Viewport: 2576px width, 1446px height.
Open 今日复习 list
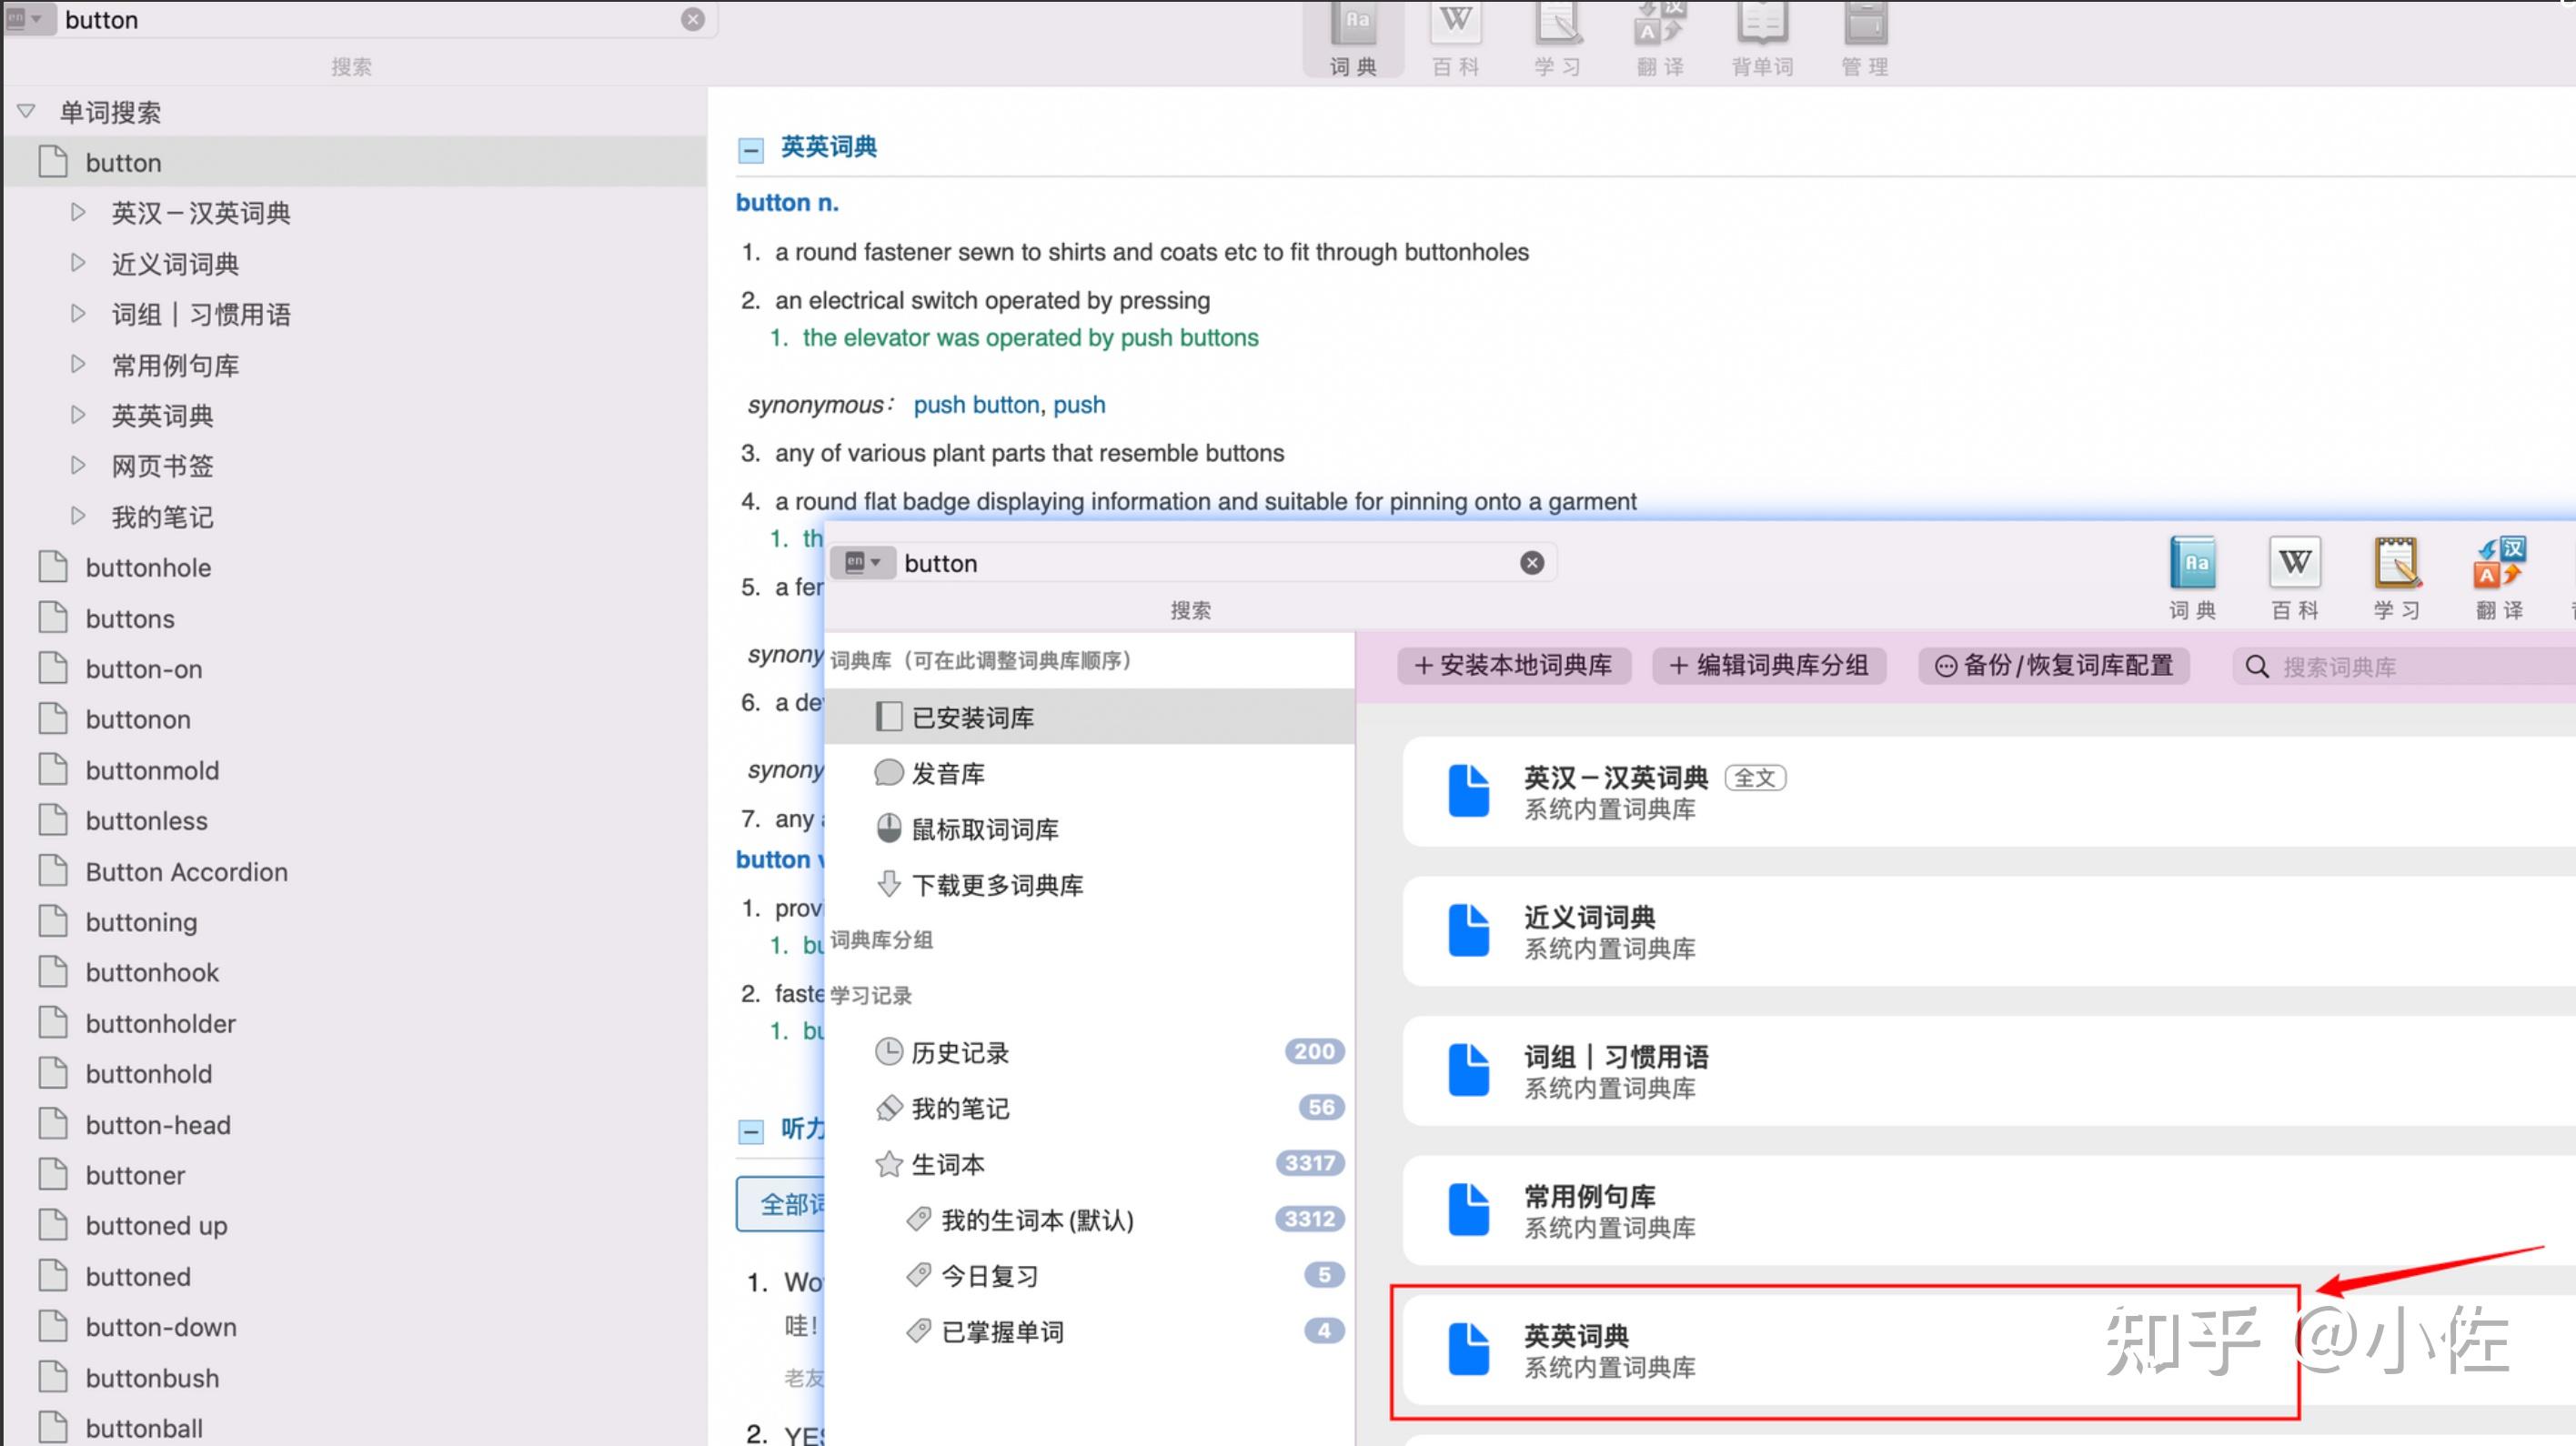pos(1090,1276)
